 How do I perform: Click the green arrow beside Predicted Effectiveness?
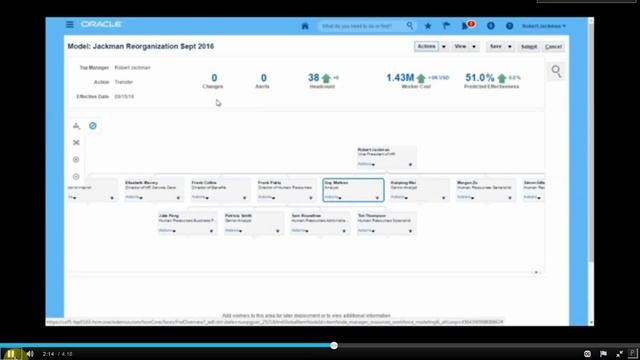point(502,78)
